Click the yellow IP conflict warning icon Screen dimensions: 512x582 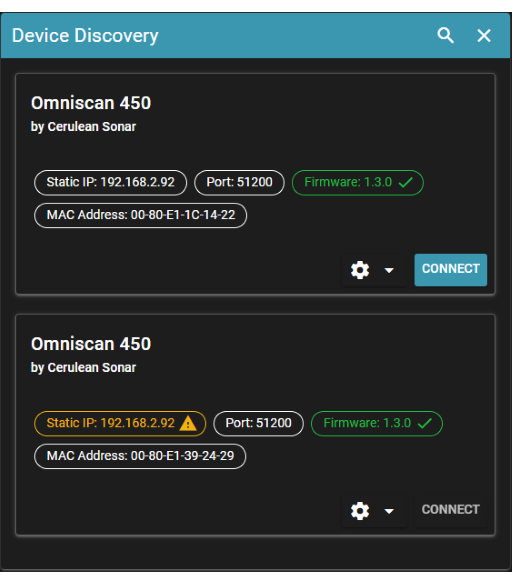click(x=188, y=423)
